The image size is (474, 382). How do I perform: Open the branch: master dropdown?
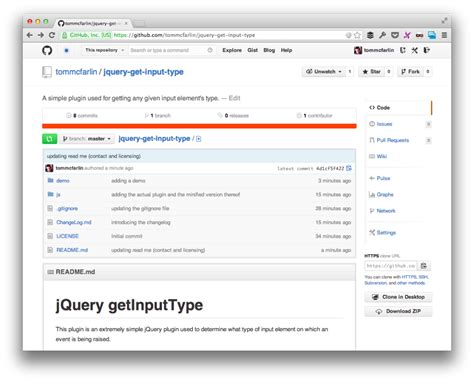point(87,139)
